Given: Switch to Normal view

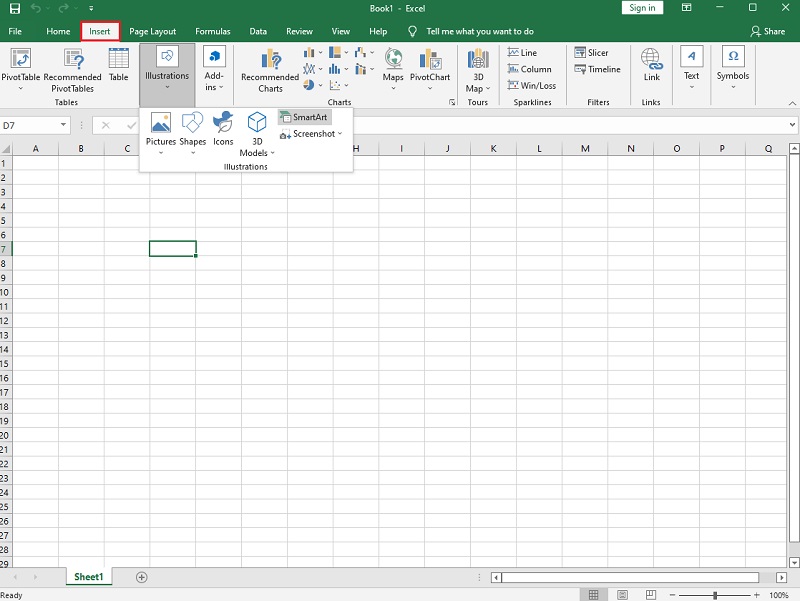Looking at the screenshot, I should point(593,595).
